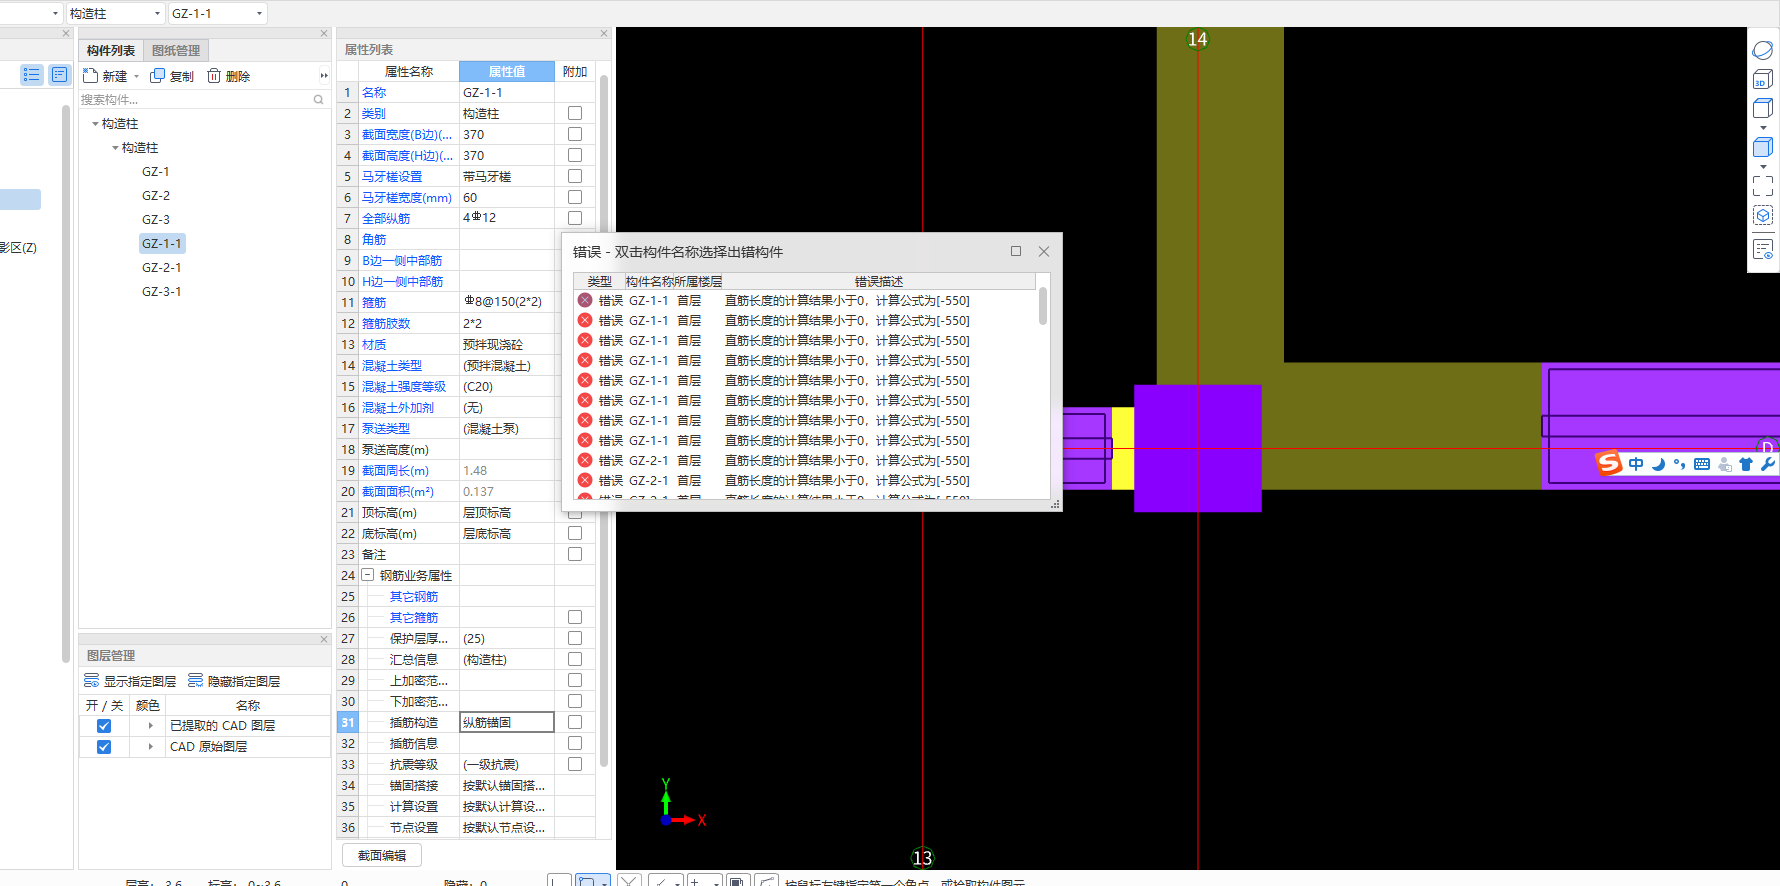The height and width of the screenshot is (886, 1780).
Task: Collapse the top-level 构造柱 tree node
Action: [x=95, y=124]
